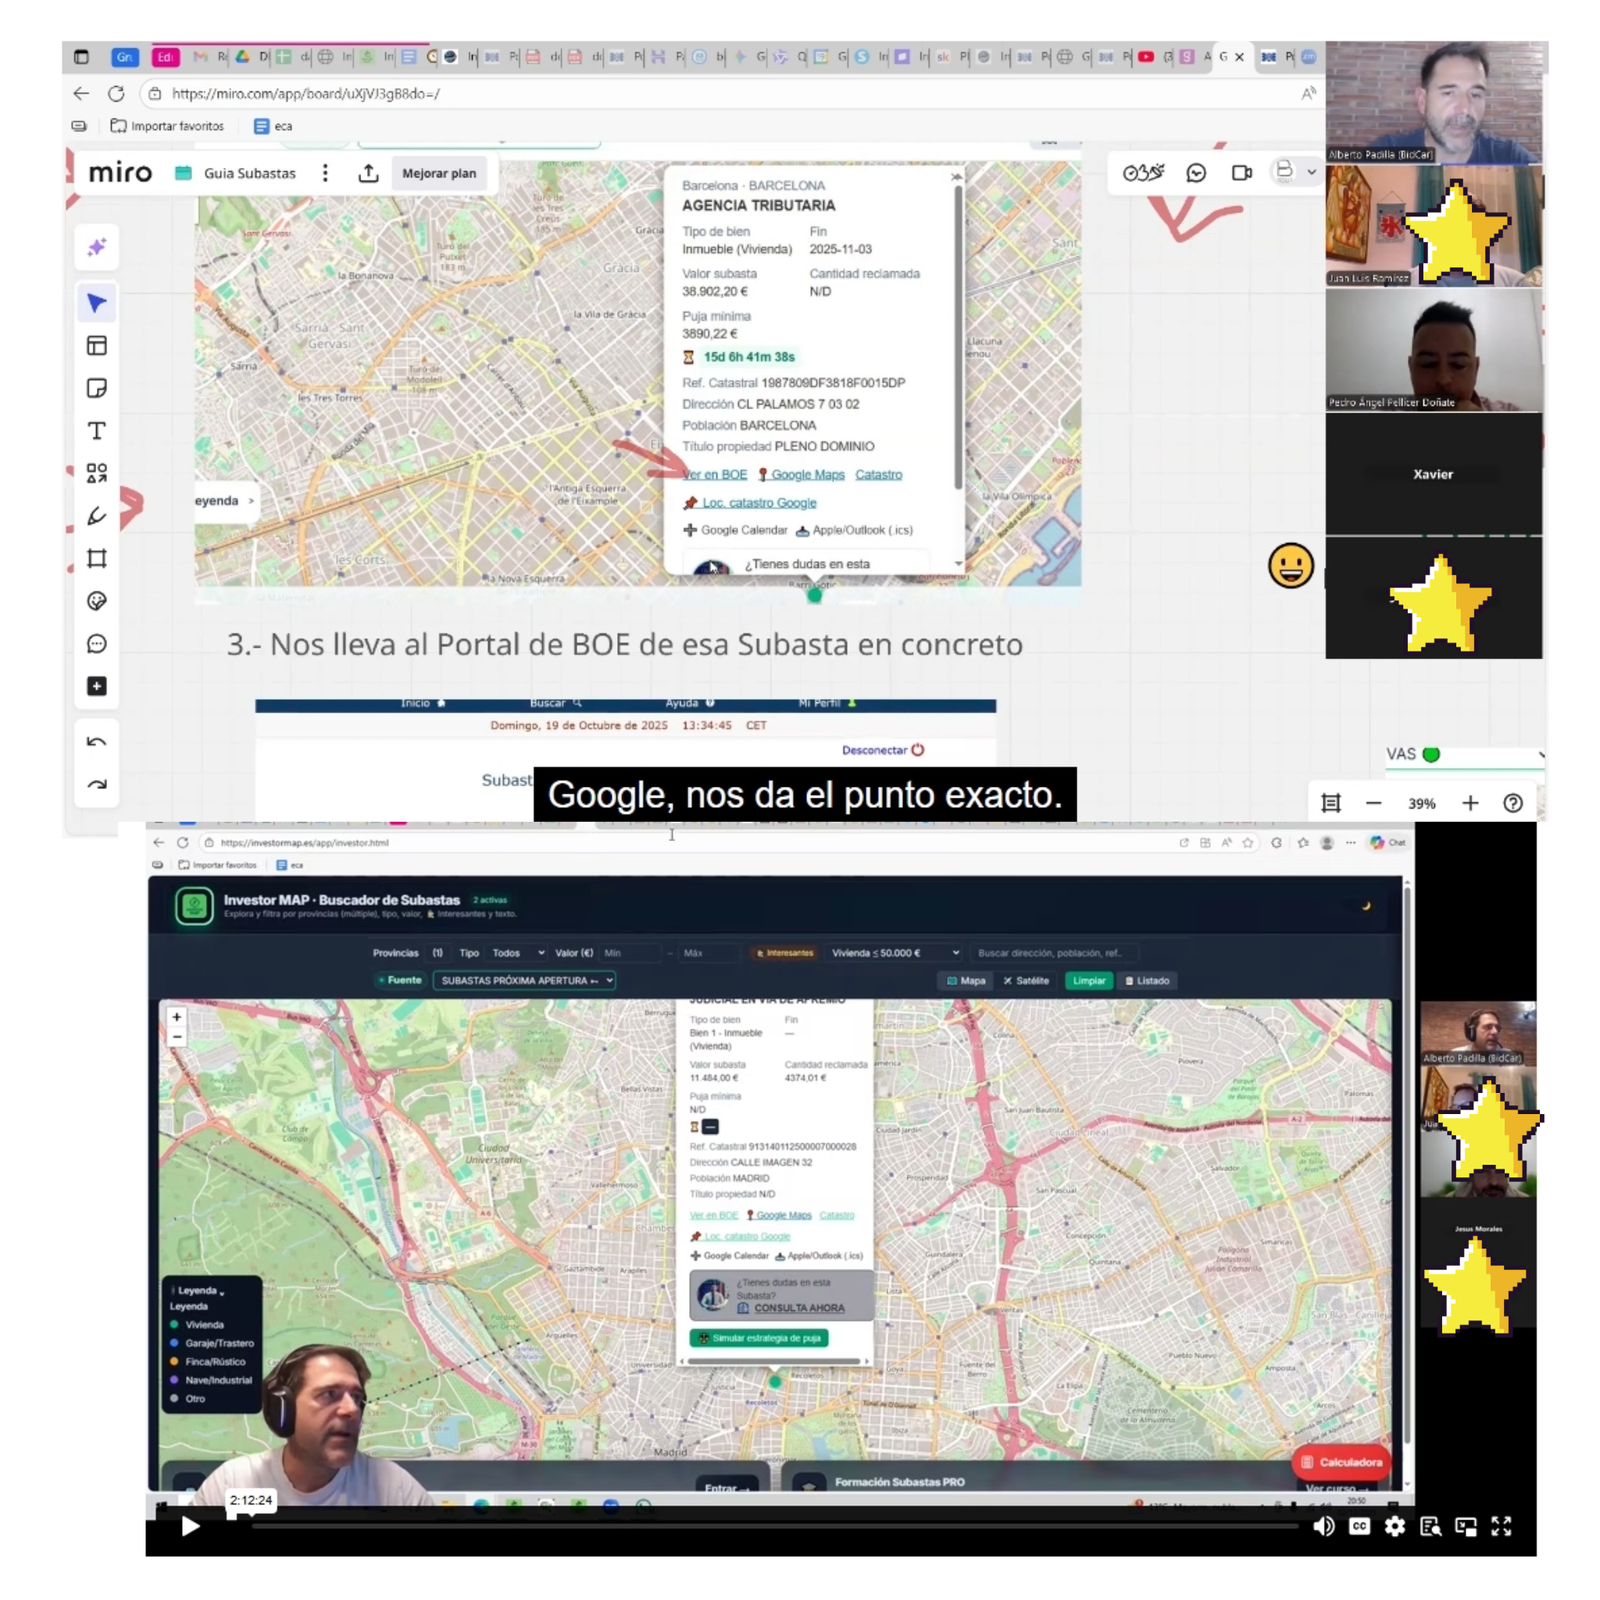Toggle closed captions on the video
Screen dimensions: 1600x1600
1359,1526
